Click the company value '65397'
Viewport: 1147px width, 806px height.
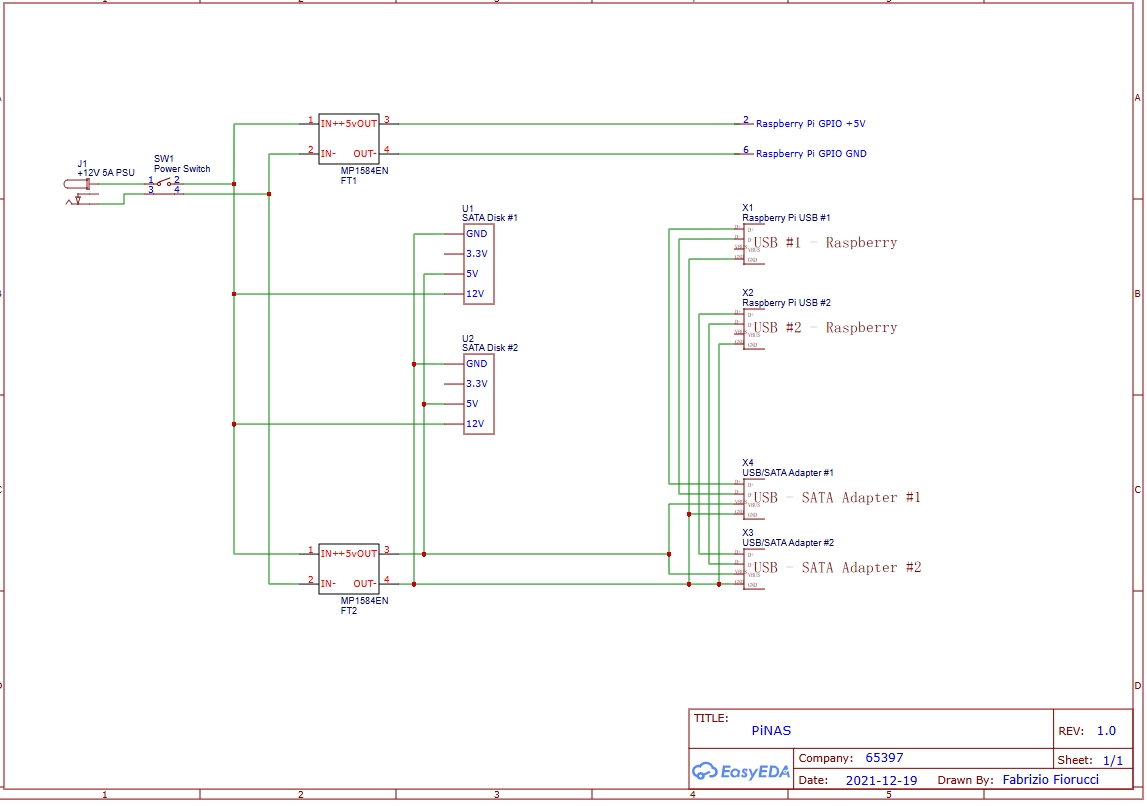click(884, 758)
